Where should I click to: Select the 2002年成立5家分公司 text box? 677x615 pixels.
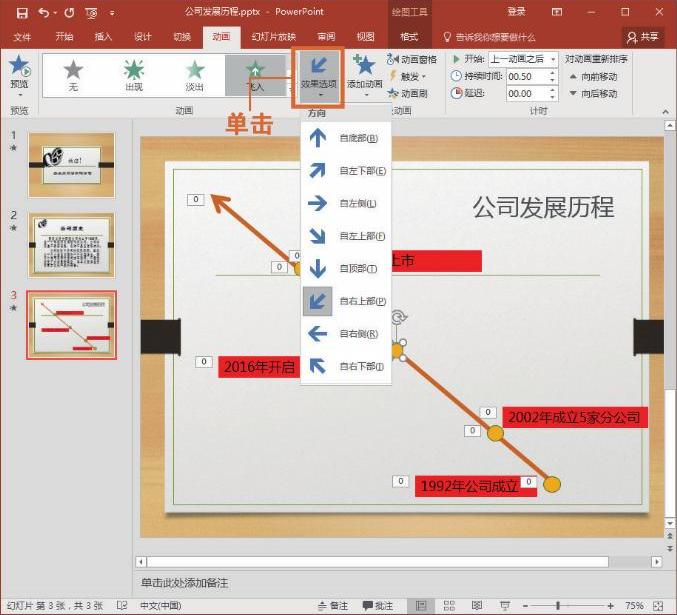coord(575,417)
